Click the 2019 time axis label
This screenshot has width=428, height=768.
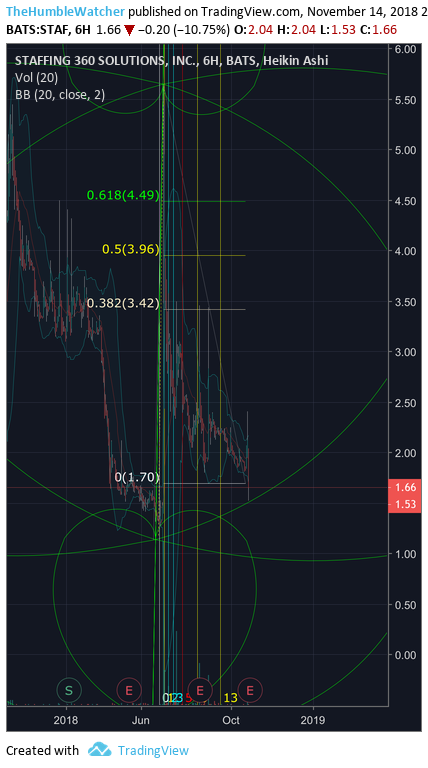[312, 720]
